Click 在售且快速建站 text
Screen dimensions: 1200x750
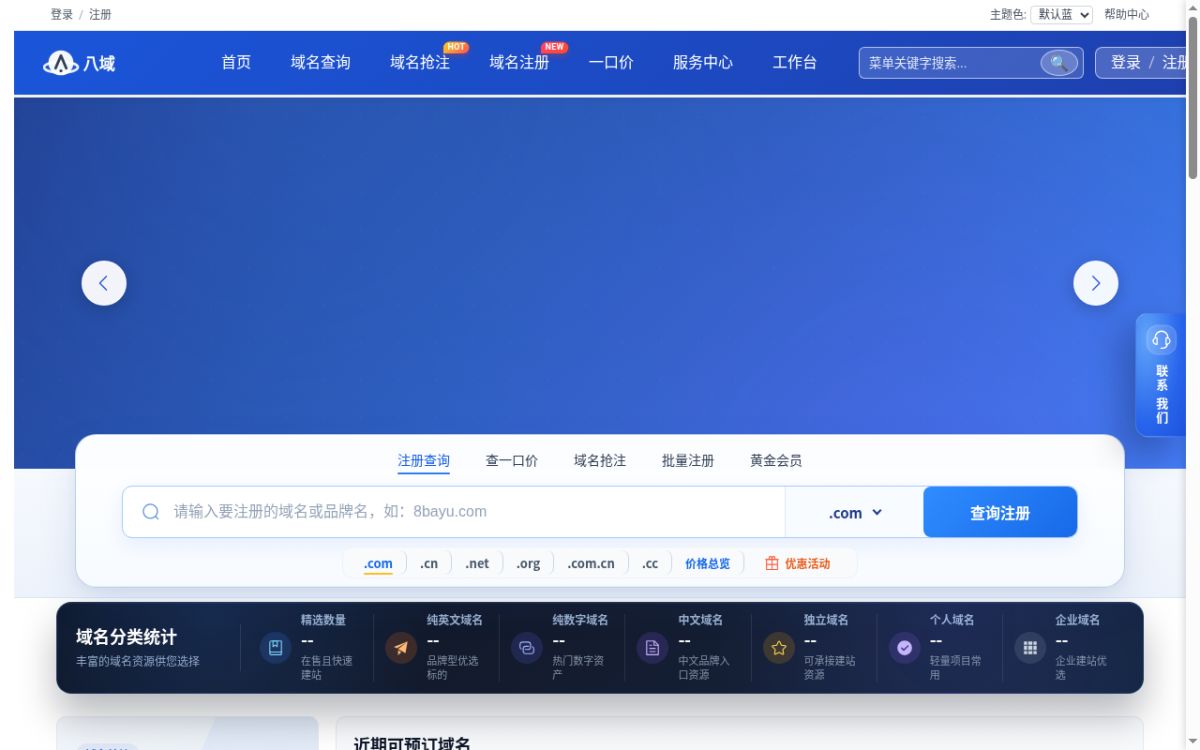[x=327, y=668]
